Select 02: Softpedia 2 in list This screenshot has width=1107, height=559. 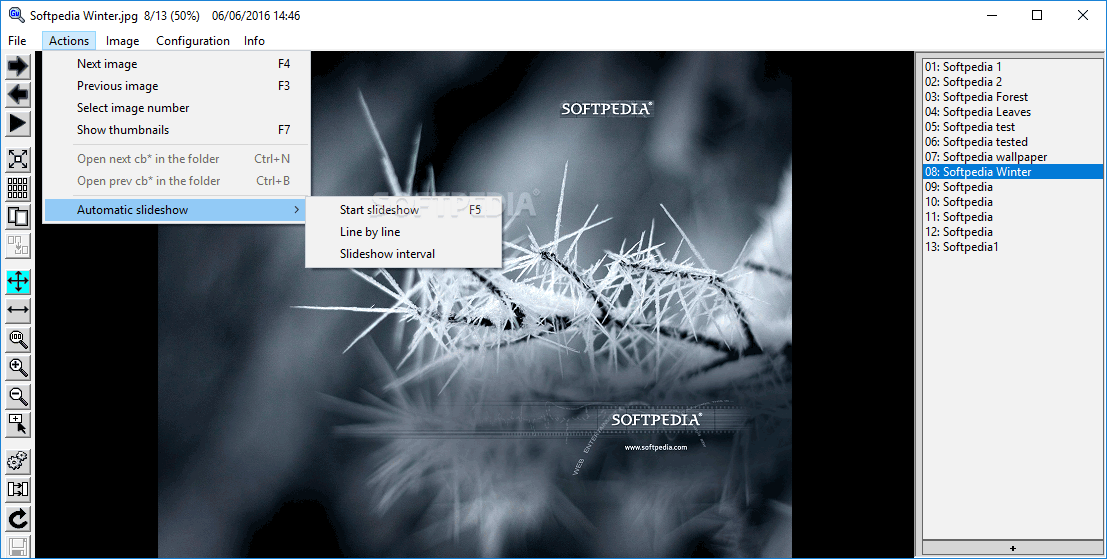click(x=1012, y=82)
